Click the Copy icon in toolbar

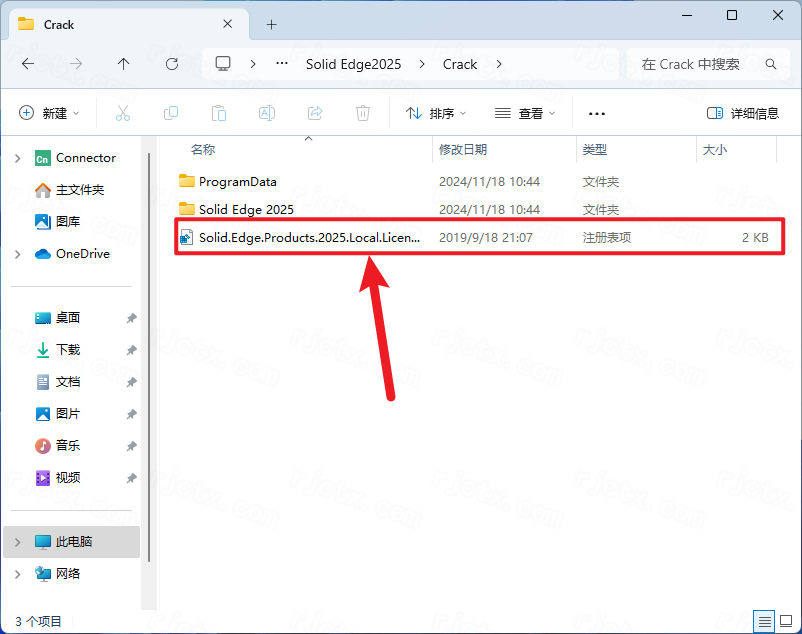click(x=171, y=114)
